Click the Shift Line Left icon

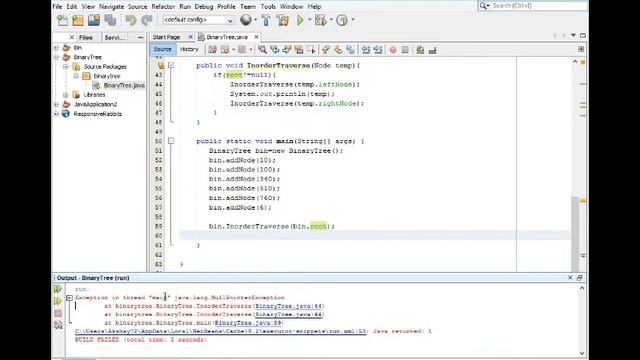pos(366,50)
